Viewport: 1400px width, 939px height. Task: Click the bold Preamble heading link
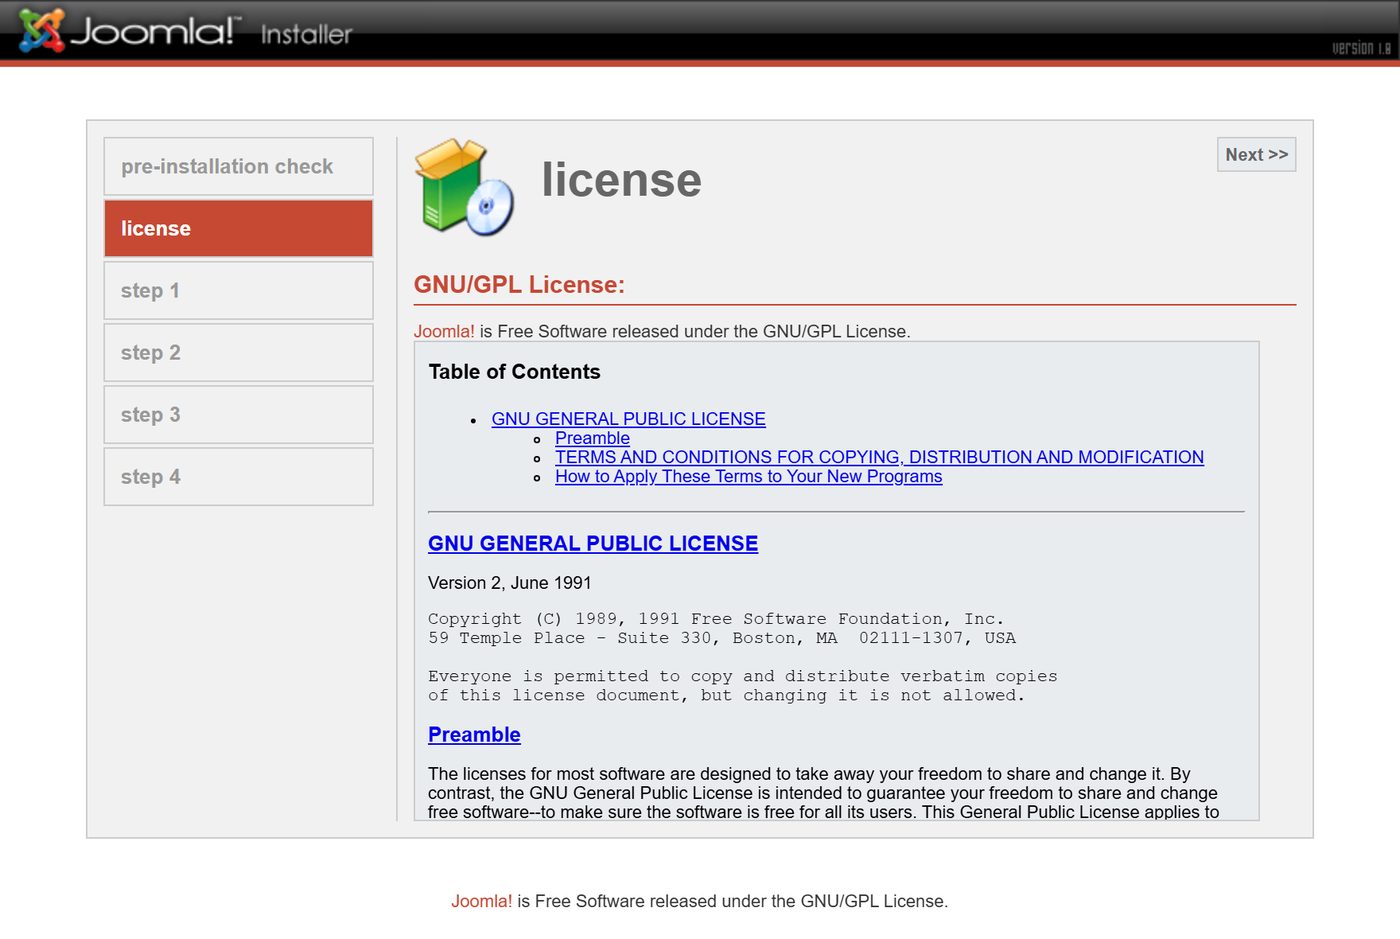coord(474,734)
